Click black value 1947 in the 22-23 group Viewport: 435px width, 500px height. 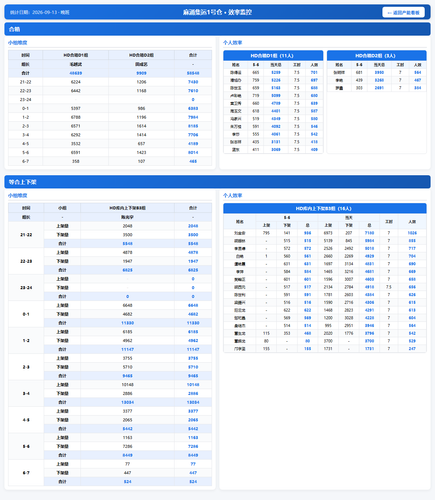[x=127, y=261]
